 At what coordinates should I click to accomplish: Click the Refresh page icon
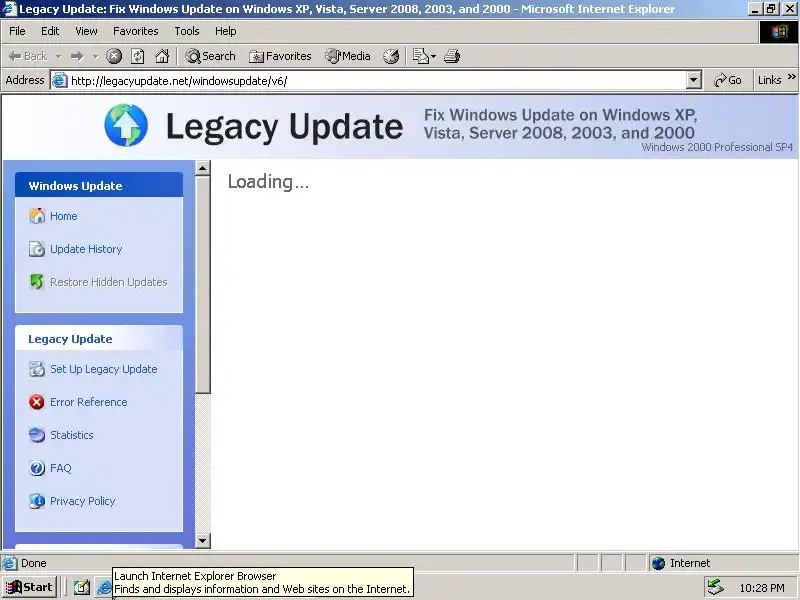138,56
